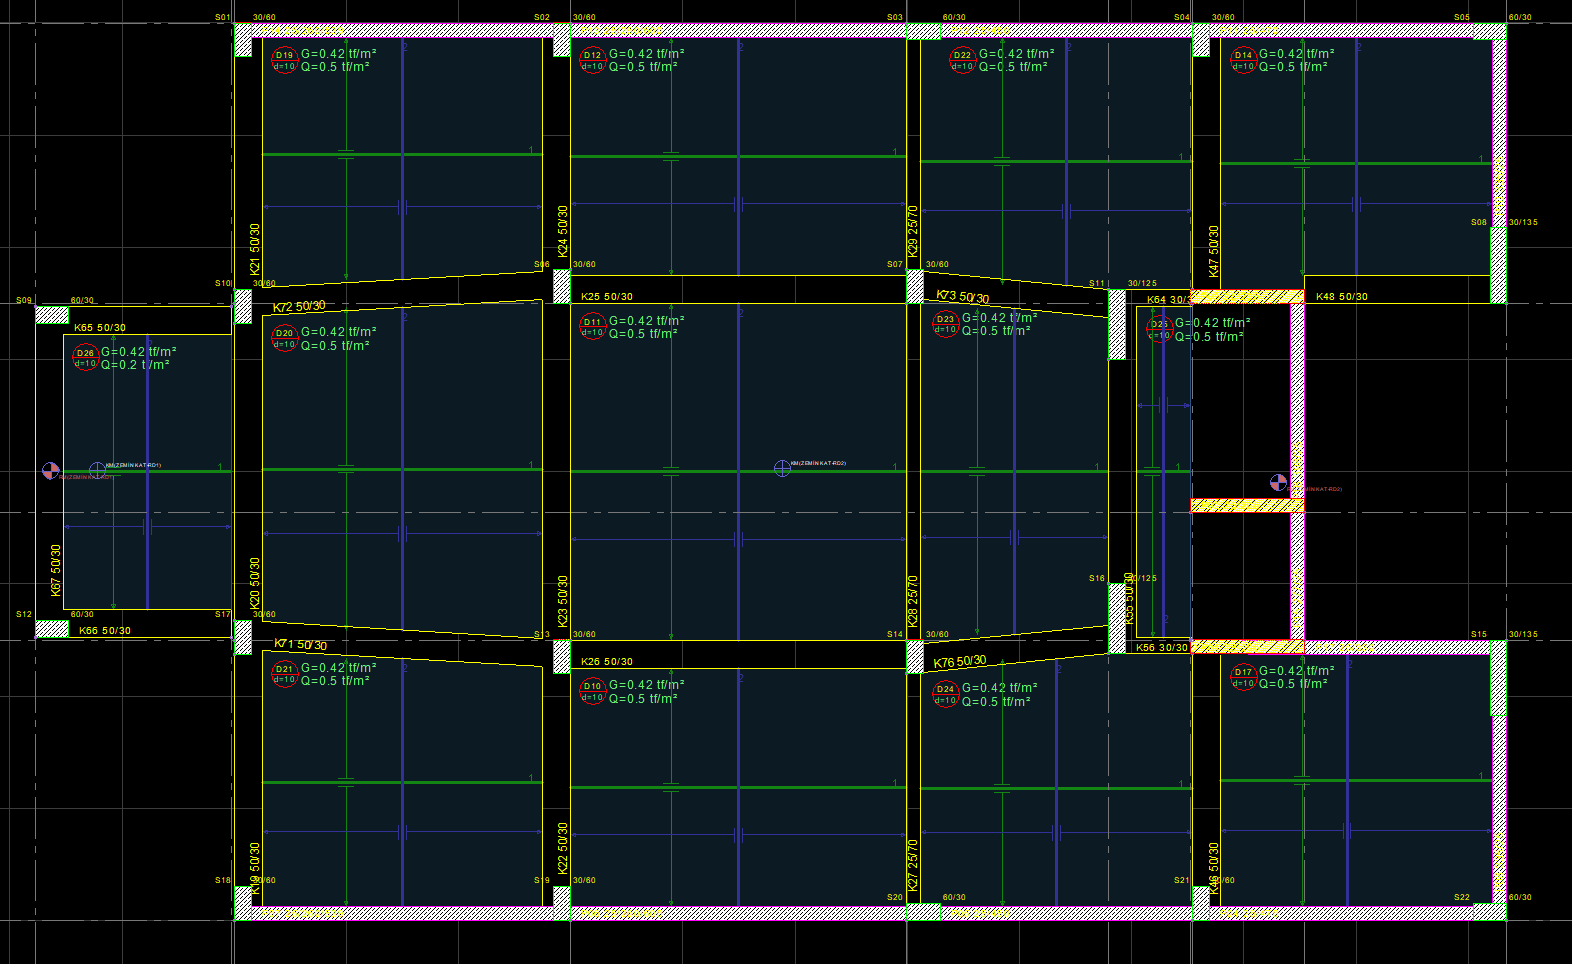Click the Q=0.2 load text in slab D26
This screenshot has width=1572, height=964.
(x=135, y=365)
